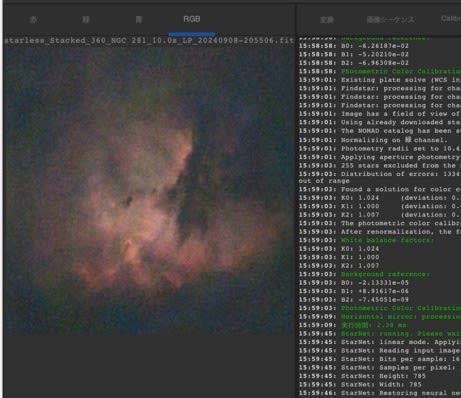Viewport: 461px width, 398px height.
Task: Click the 'After renormalization, the' log line
Action: tap(380, 232)
